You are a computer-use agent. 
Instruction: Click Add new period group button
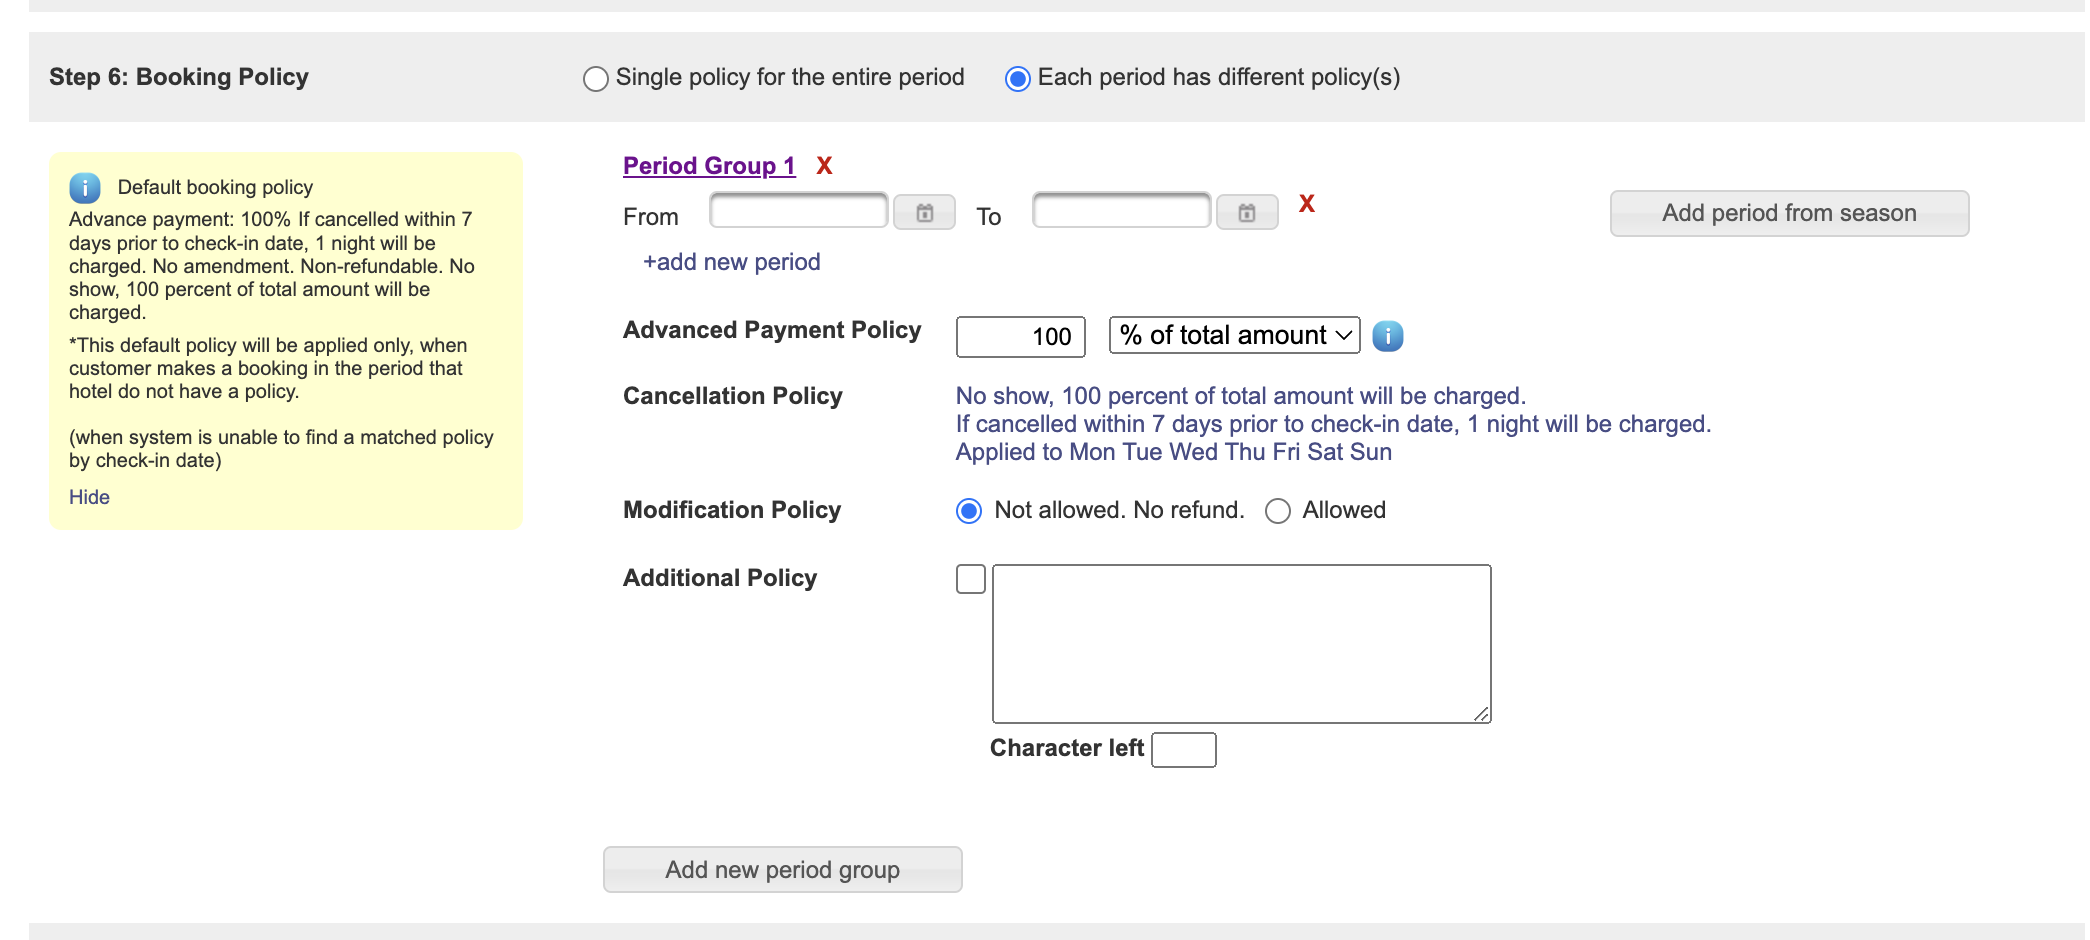(x=782, y=869)
